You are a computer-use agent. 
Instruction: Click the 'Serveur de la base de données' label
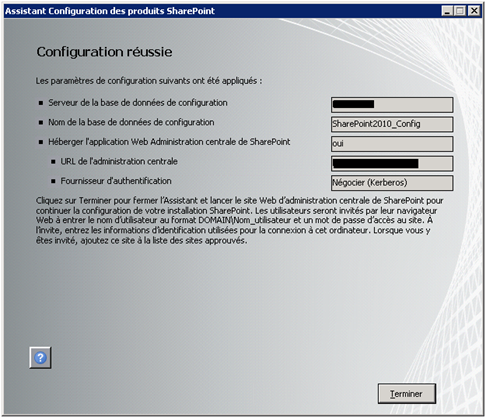point(138,103)
